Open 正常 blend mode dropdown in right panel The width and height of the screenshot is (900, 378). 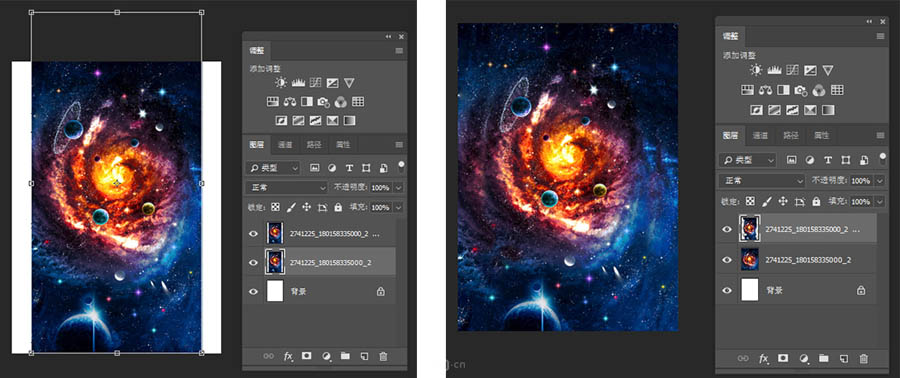click(x=762, y=181)
